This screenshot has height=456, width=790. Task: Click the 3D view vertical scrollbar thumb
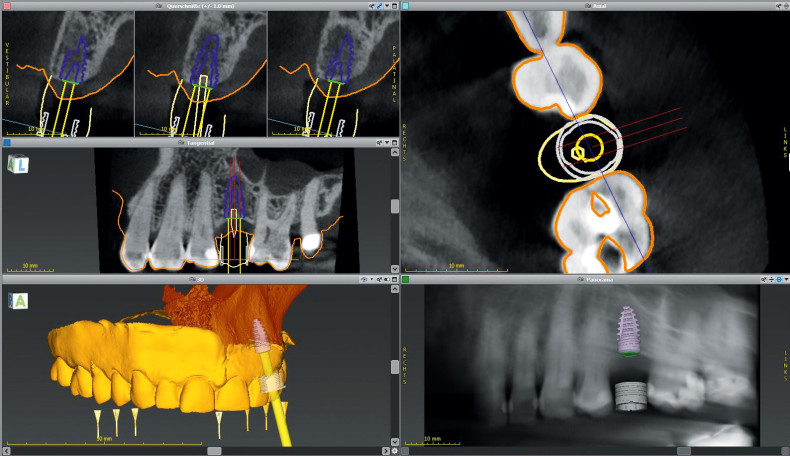394,366
